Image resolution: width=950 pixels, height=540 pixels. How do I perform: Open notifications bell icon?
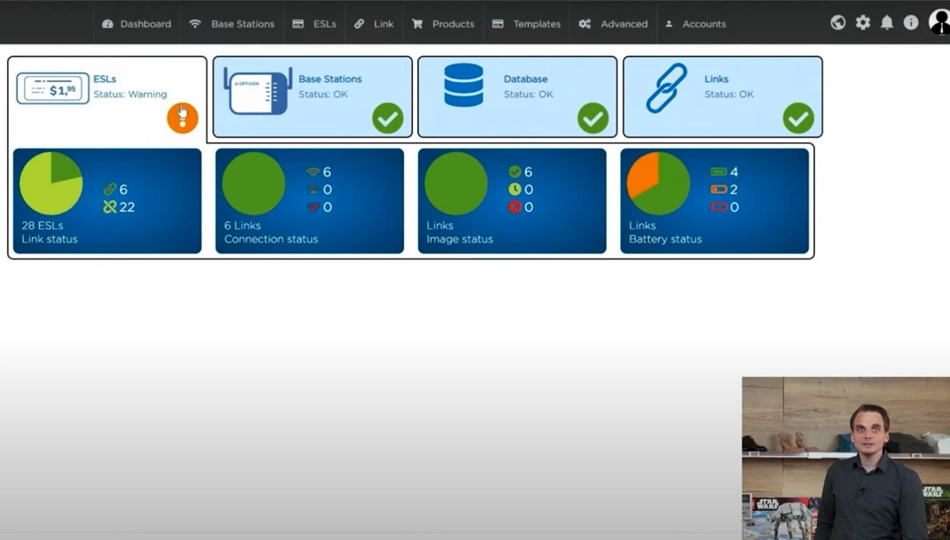click(887, 22)
